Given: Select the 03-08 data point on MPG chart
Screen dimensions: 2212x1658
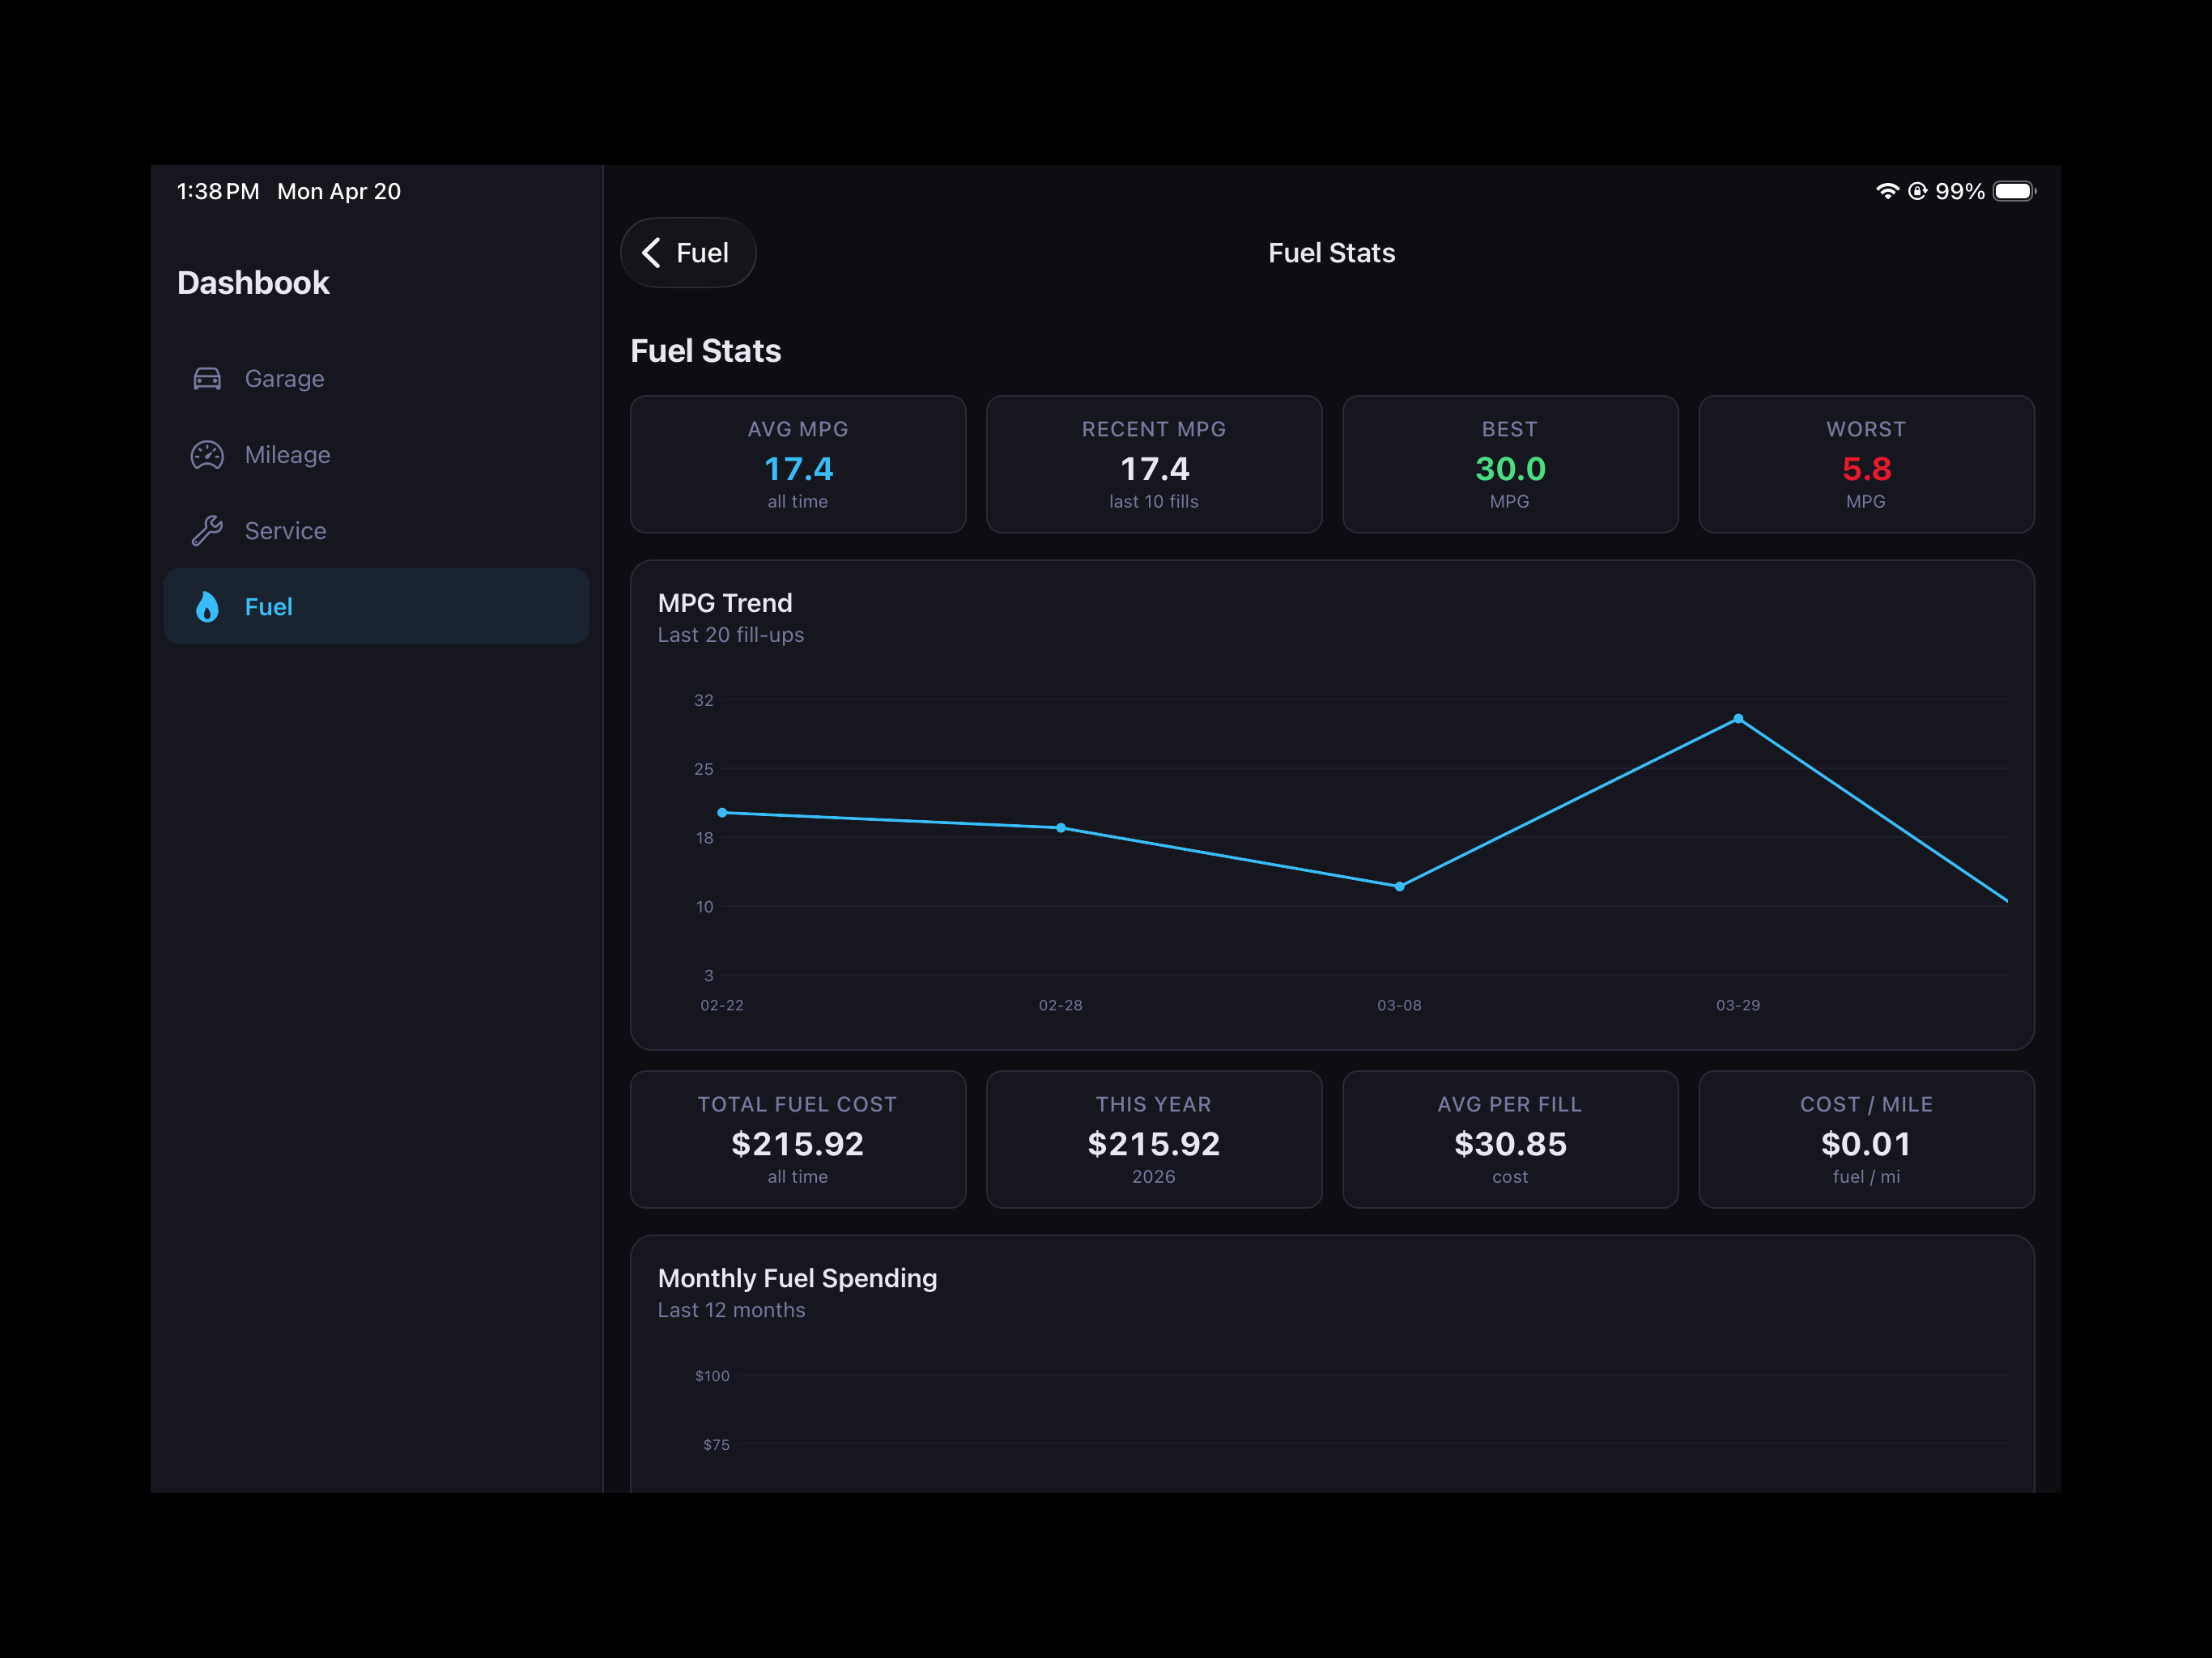Looking at the screenshot, I should coord(1399,887).
